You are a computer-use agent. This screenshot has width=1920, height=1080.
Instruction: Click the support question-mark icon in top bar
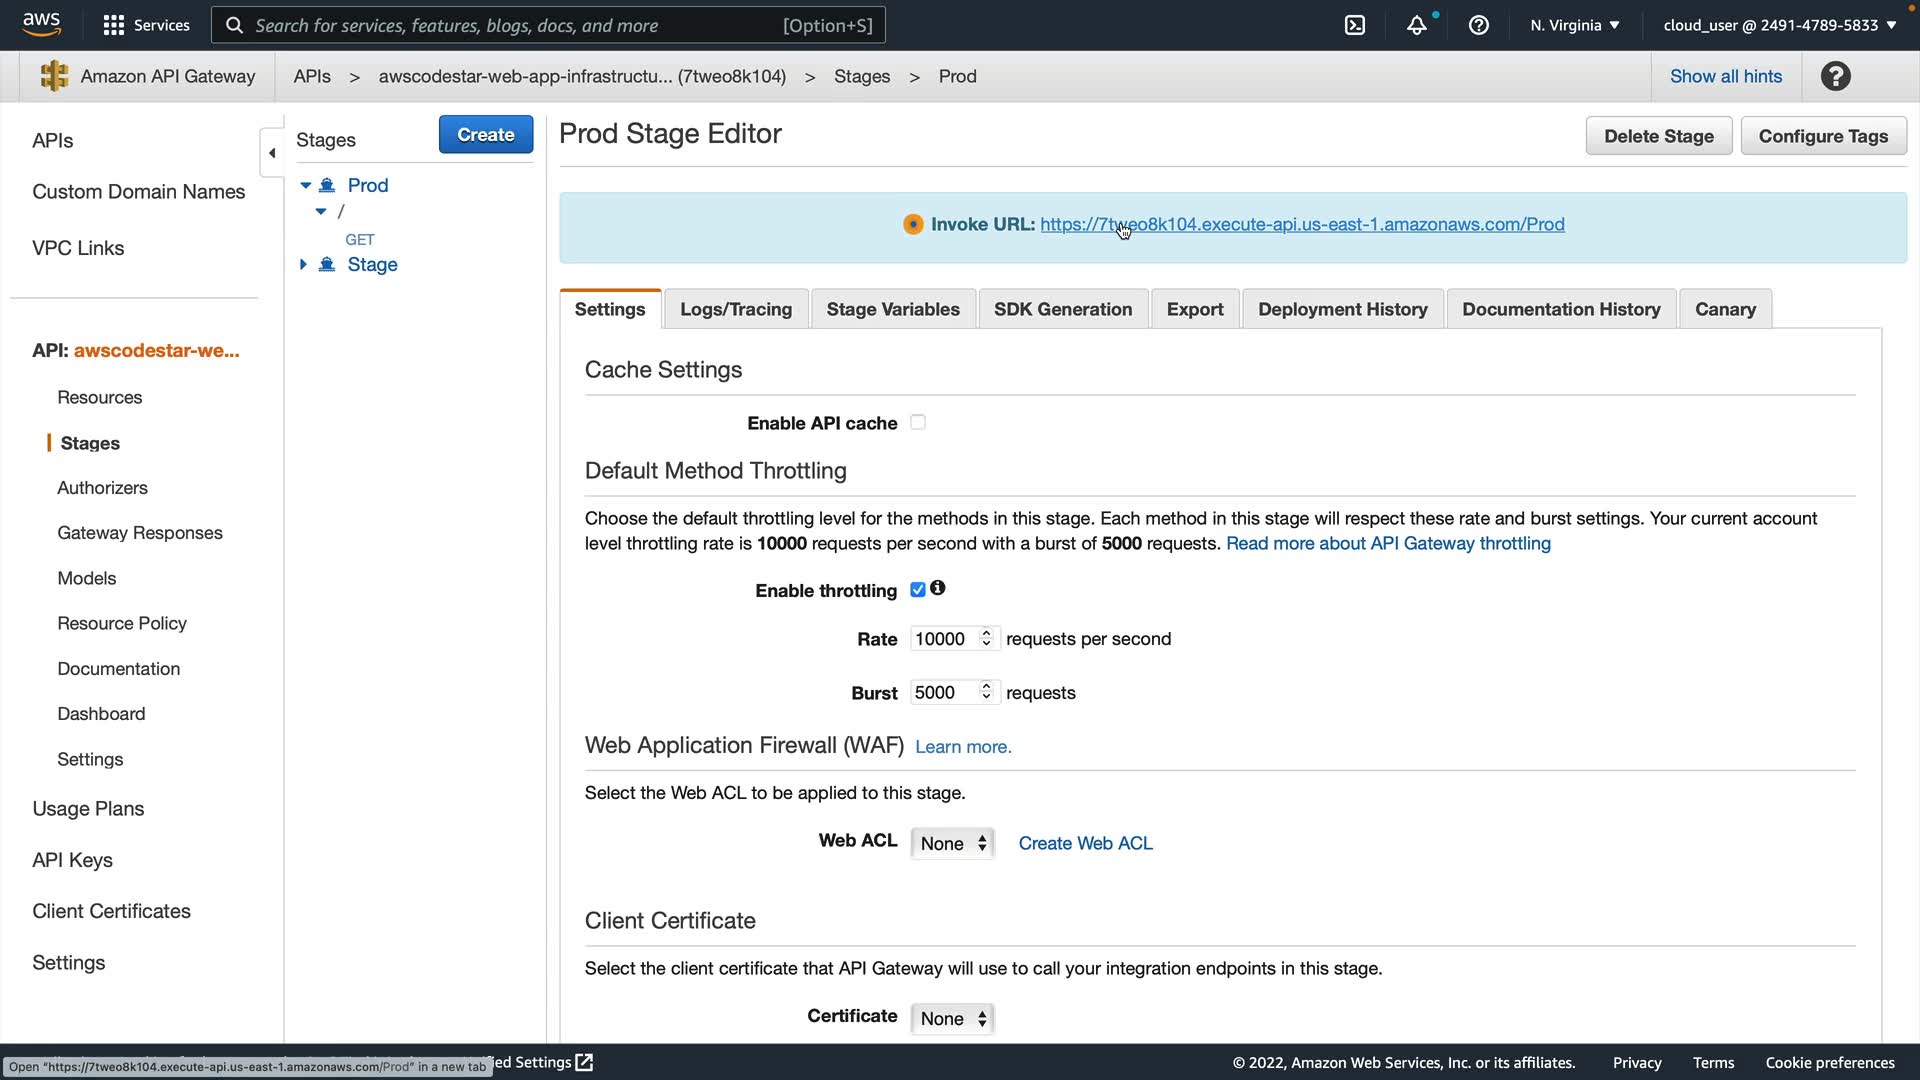tap(1479, 25)
